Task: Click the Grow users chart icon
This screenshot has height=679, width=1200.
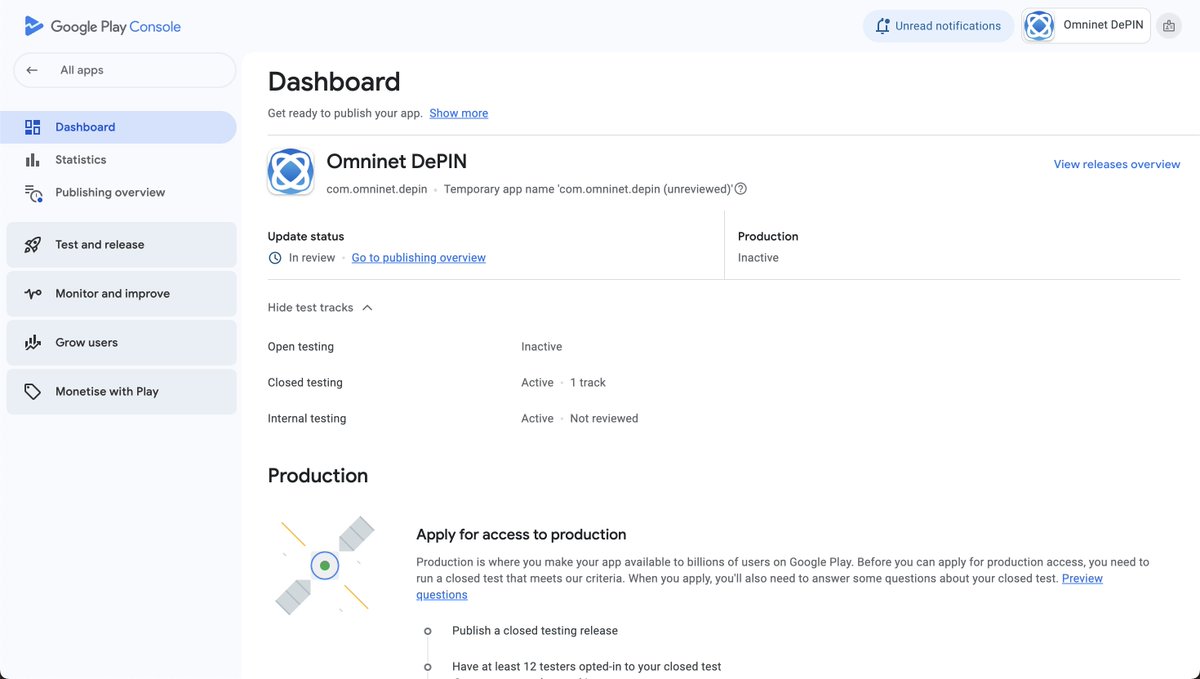Action: click(x=33, y=343)
